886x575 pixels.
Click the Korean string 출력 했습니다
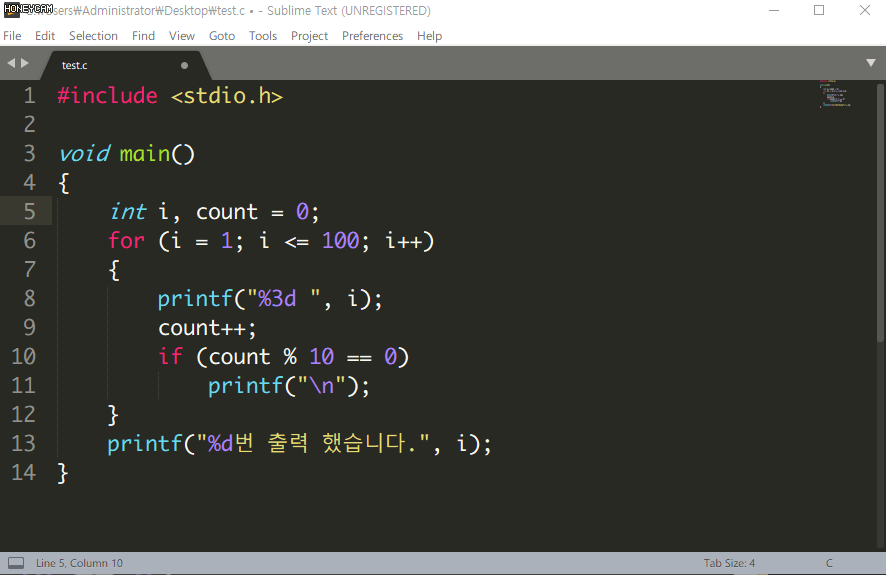341,443
